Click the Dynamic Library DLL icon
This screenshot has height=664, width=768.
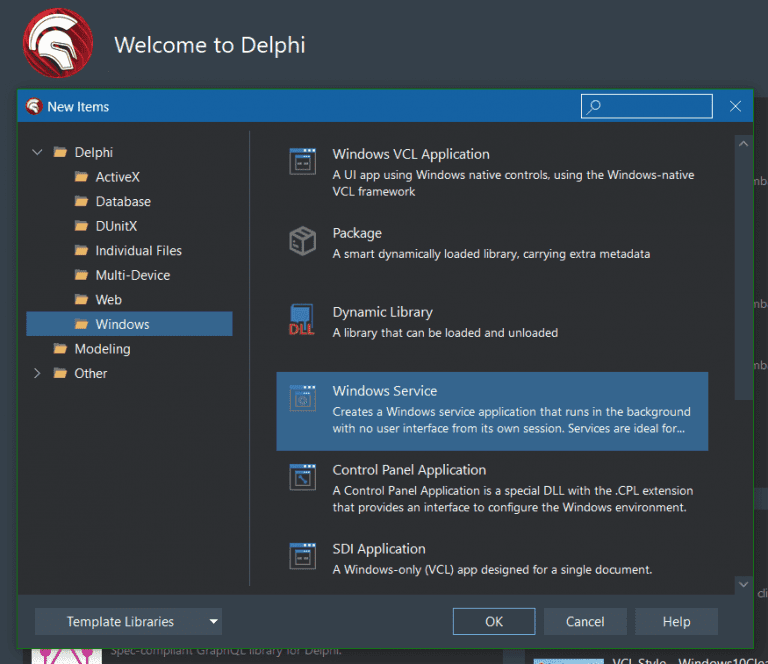pos(302,319)
